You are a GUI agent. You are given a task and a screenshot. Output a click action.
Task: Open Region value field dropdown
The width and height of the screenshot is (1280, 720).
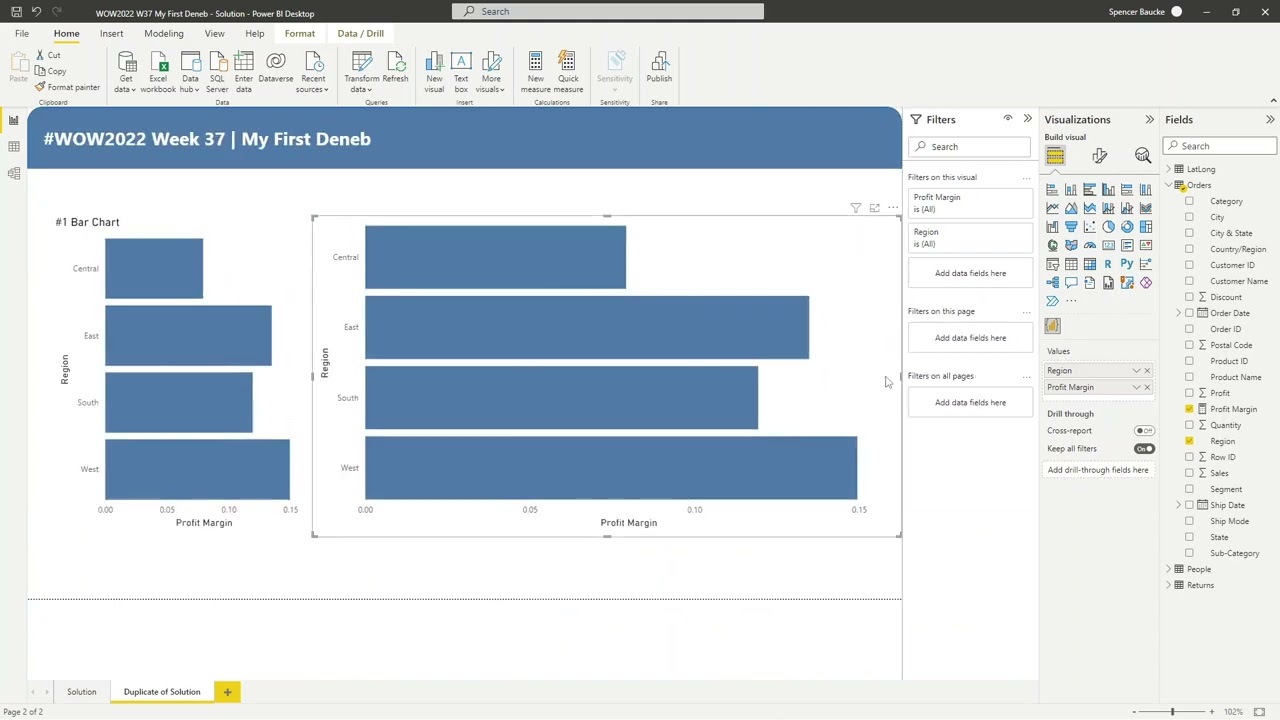(1136, 371)
